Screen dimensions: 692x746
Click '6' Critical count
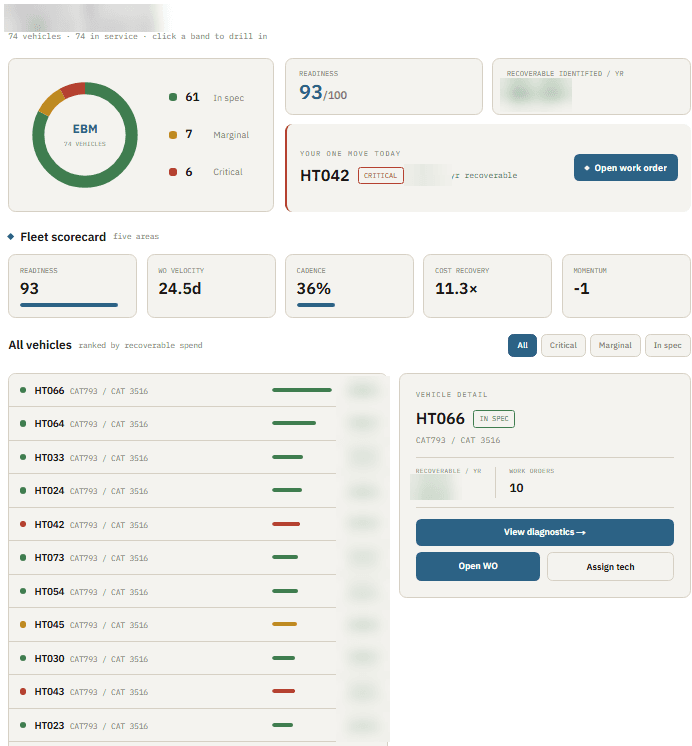click(x=189, y=172)
